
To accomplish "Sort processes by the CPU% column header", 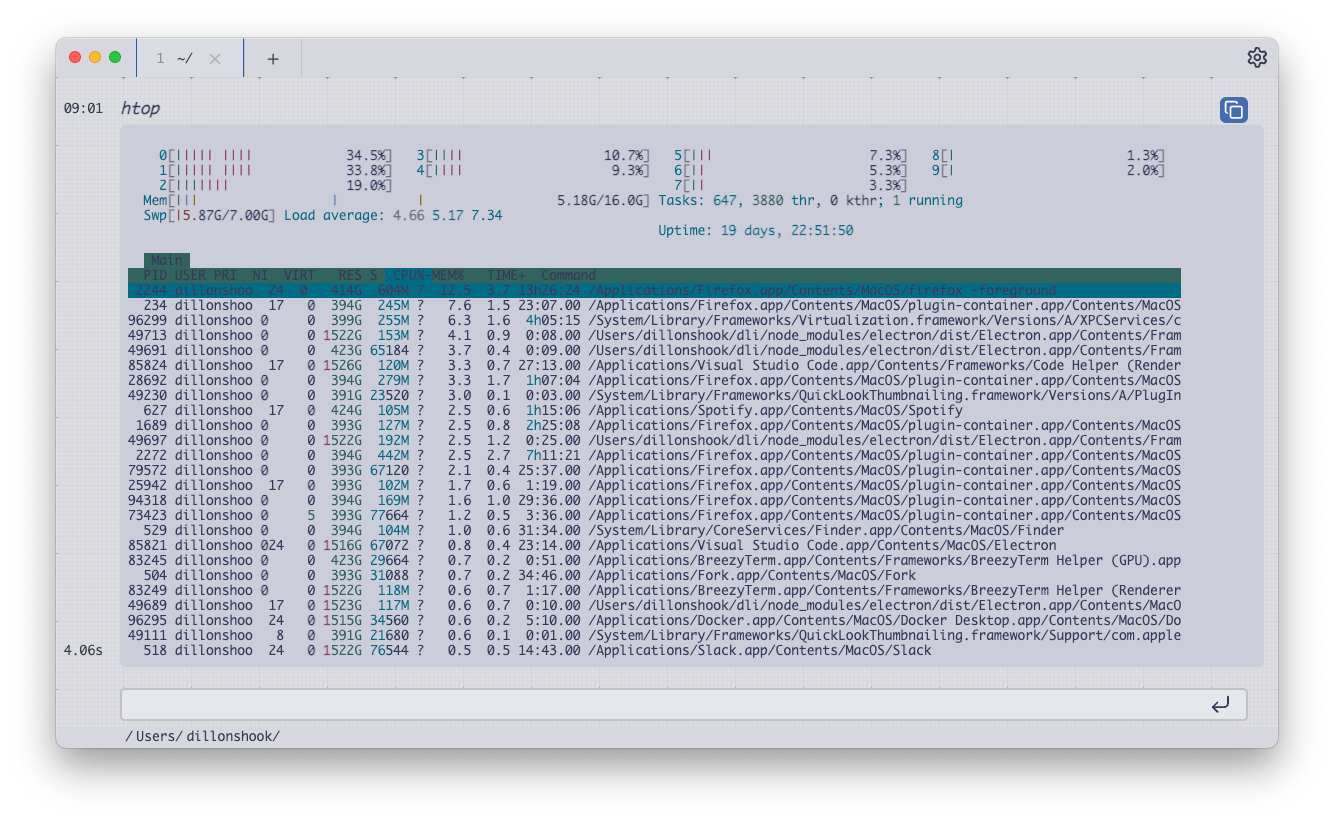I will point(408,275).
